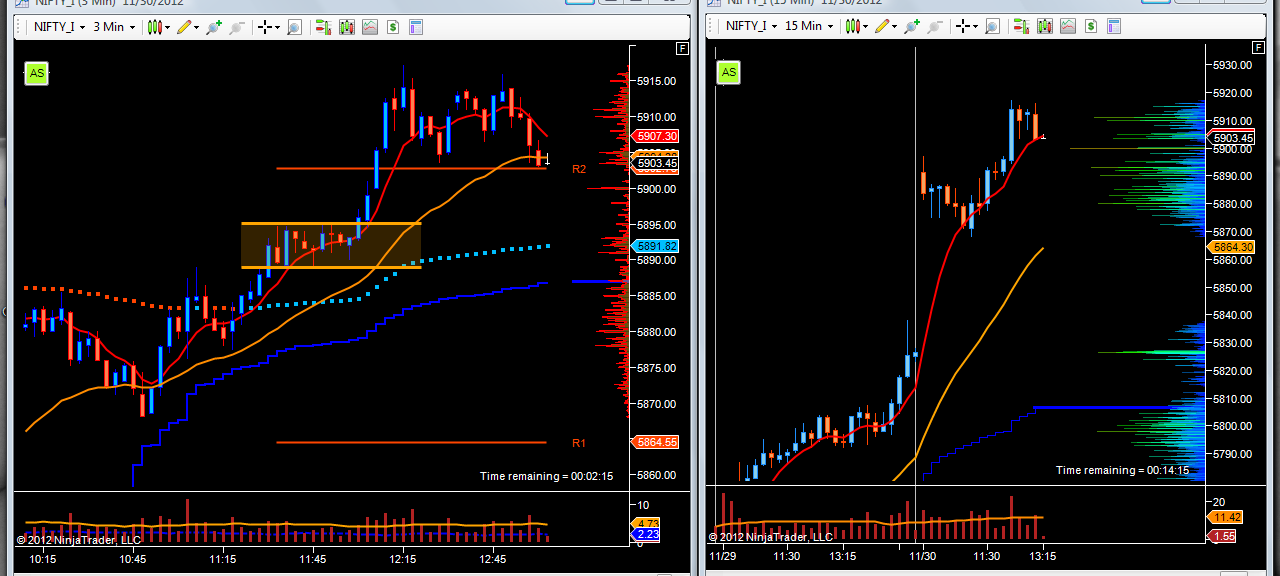Open Indicators dialog in 3 Min chart

coord(370,27)
